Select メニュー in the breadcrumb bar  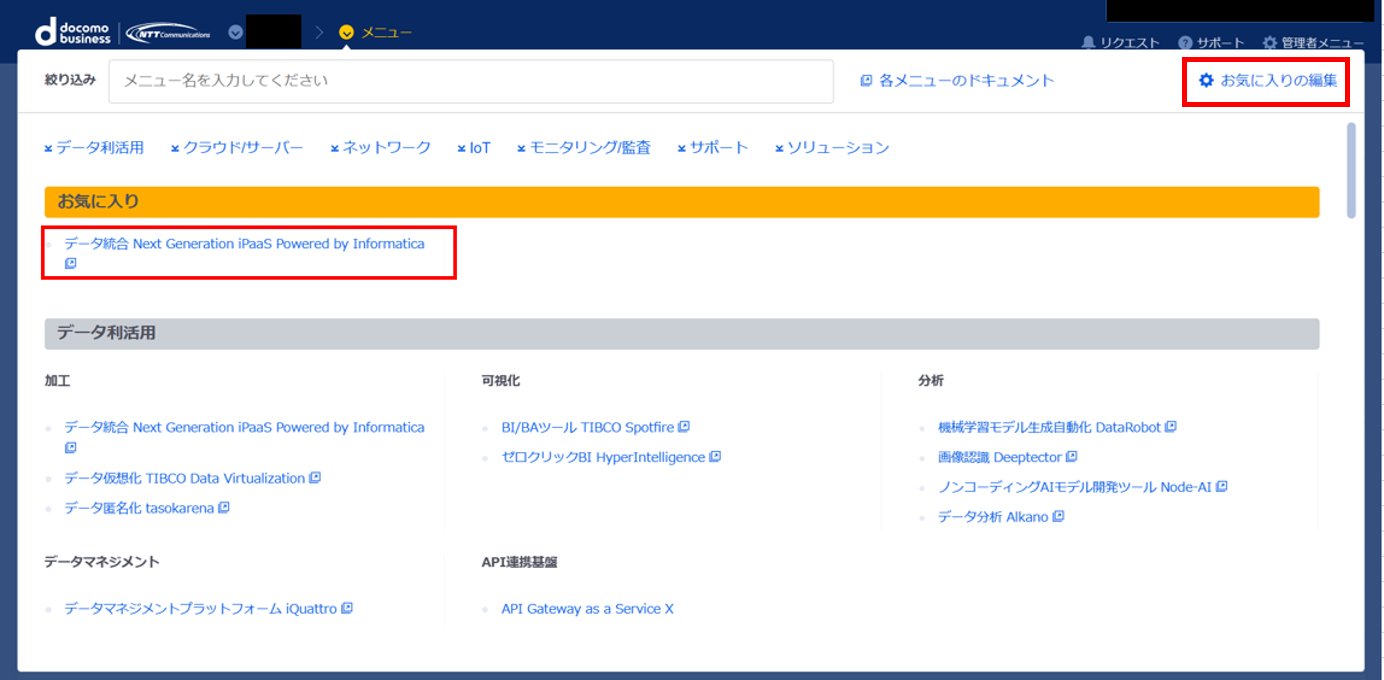[388, 31]
